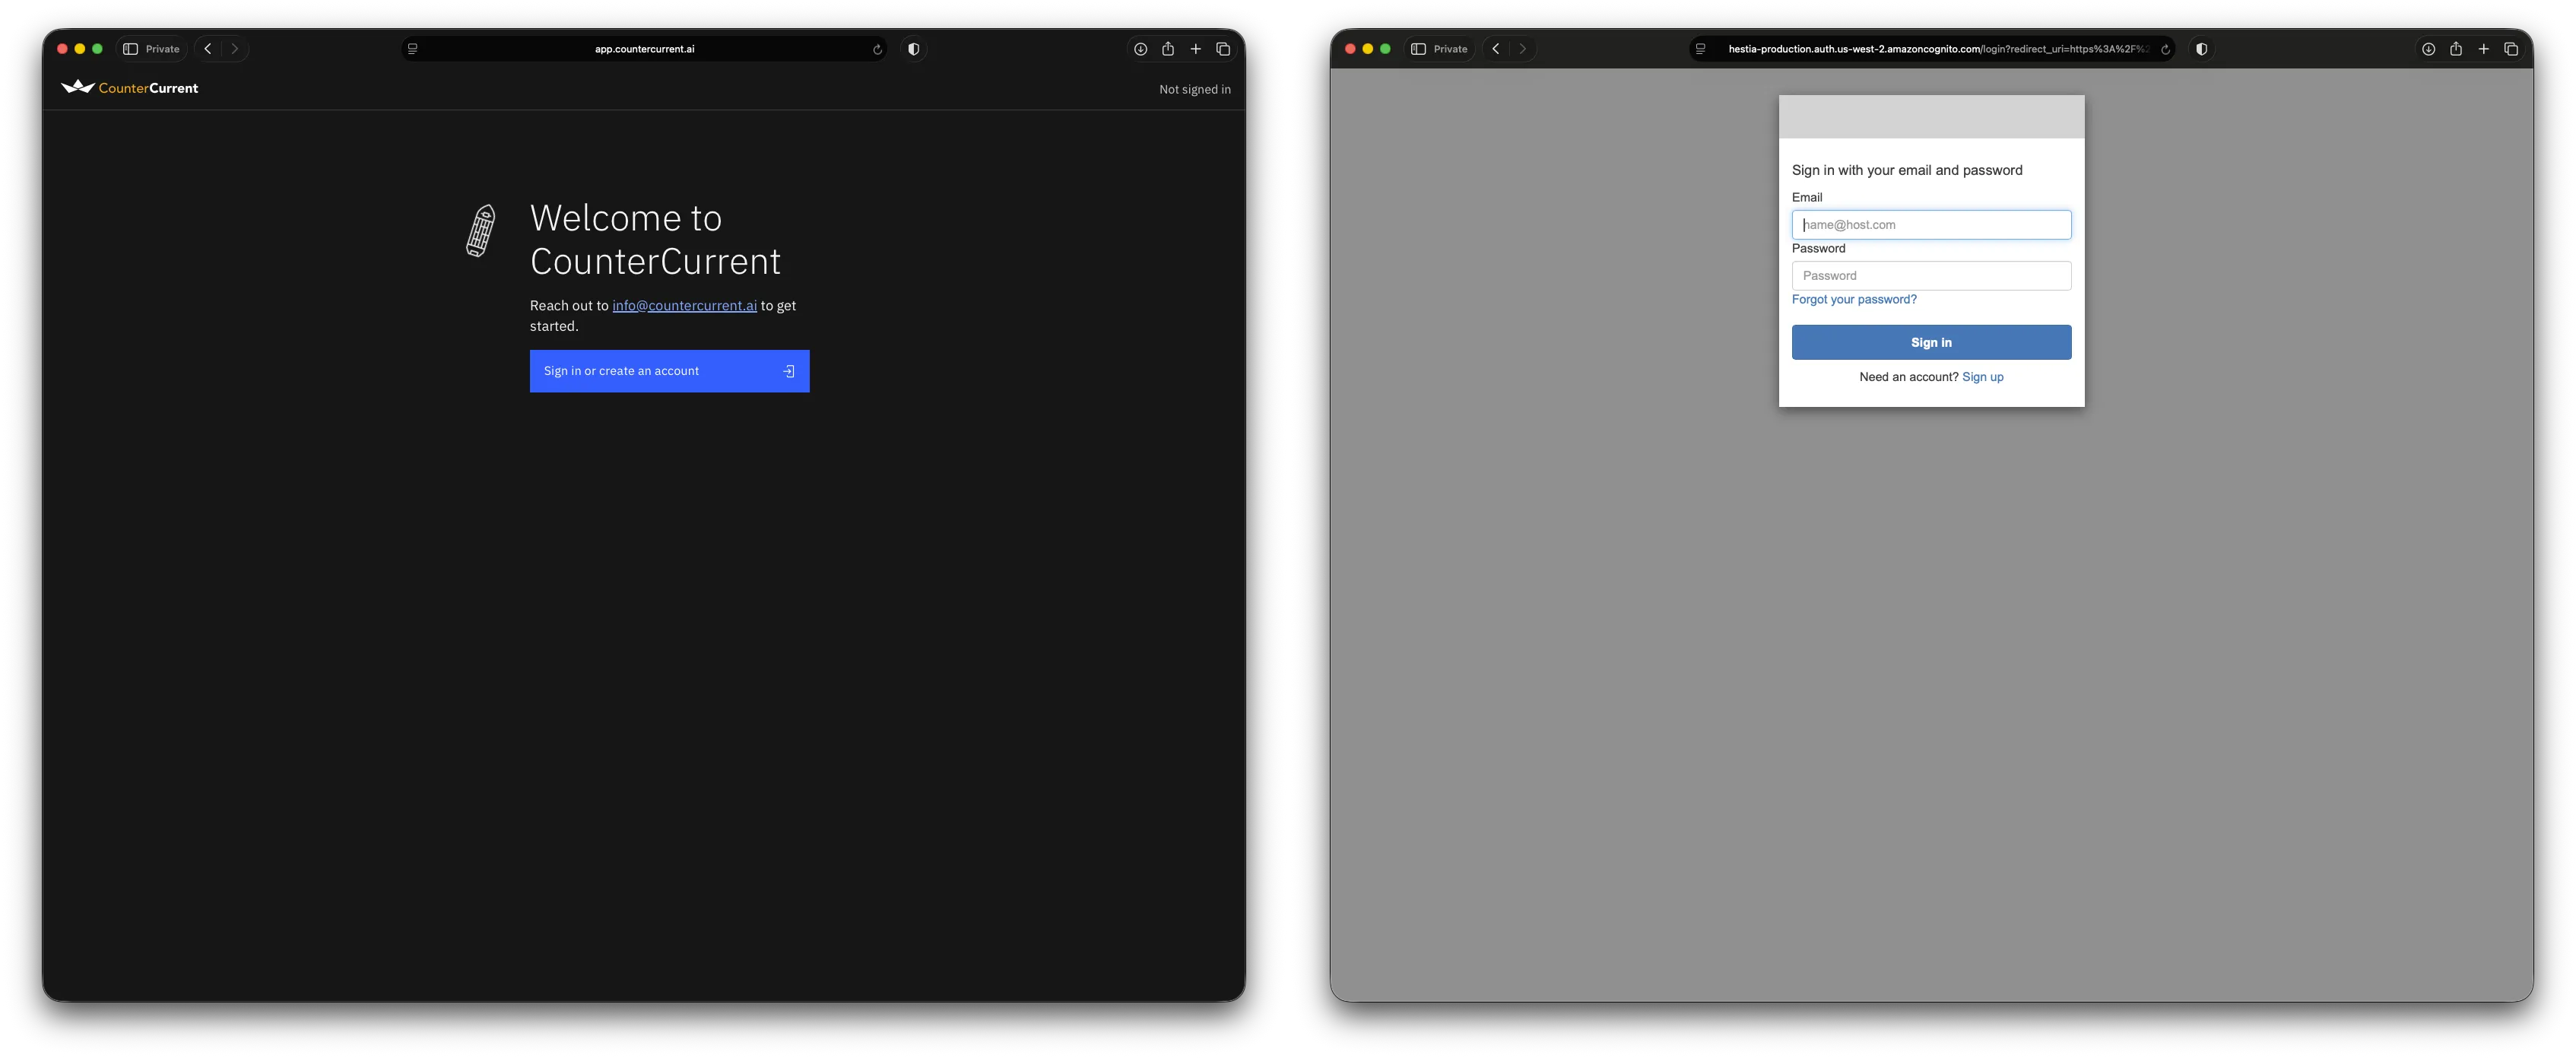This screenshot has height=1058, width=2576.
Task: Open new tab in left Safari window
Action: tap(1195, 49)
